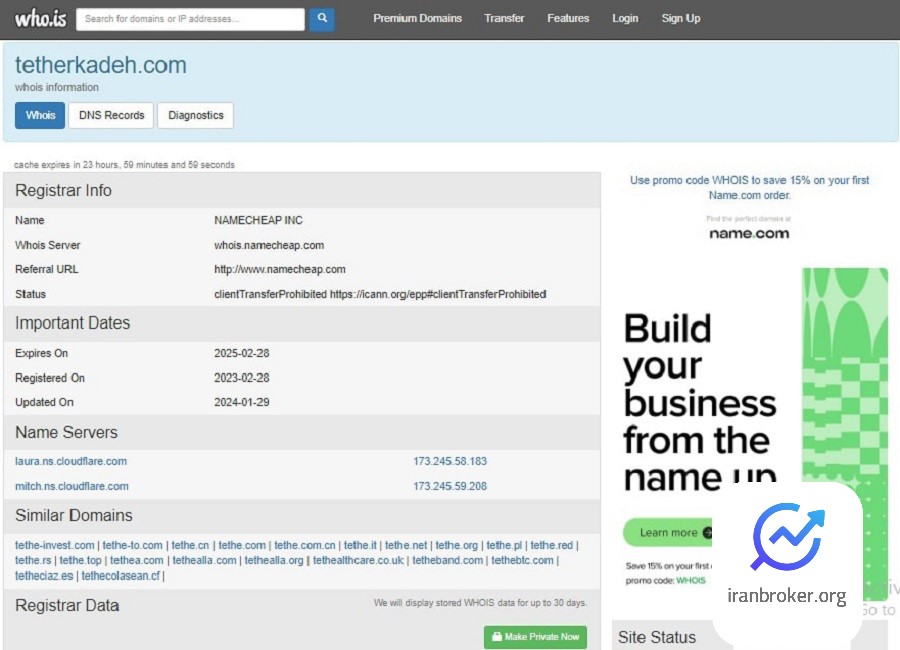Open IP address 173.245.58.183

[450, 461]
